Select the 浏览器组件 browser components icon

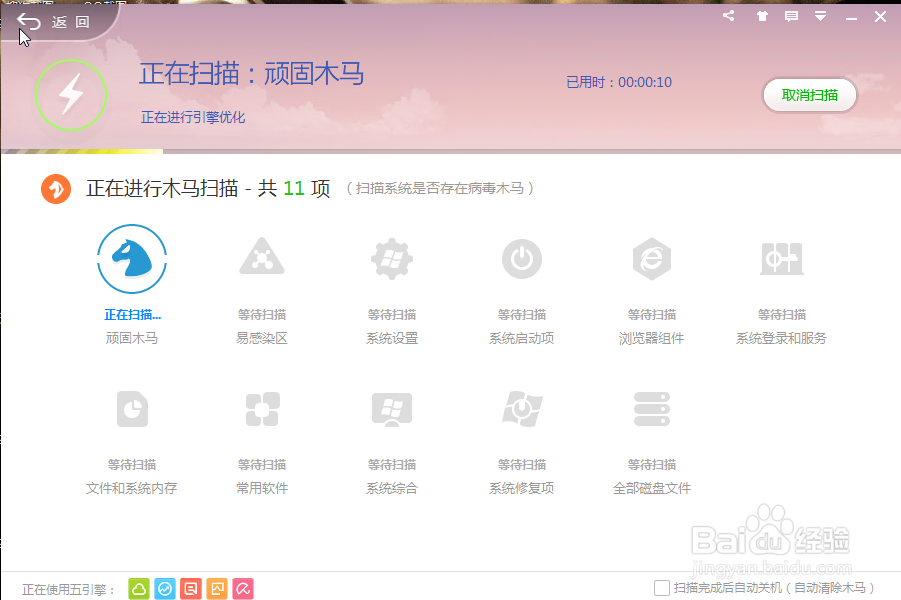pyautogui.click(x=651, y=258)
